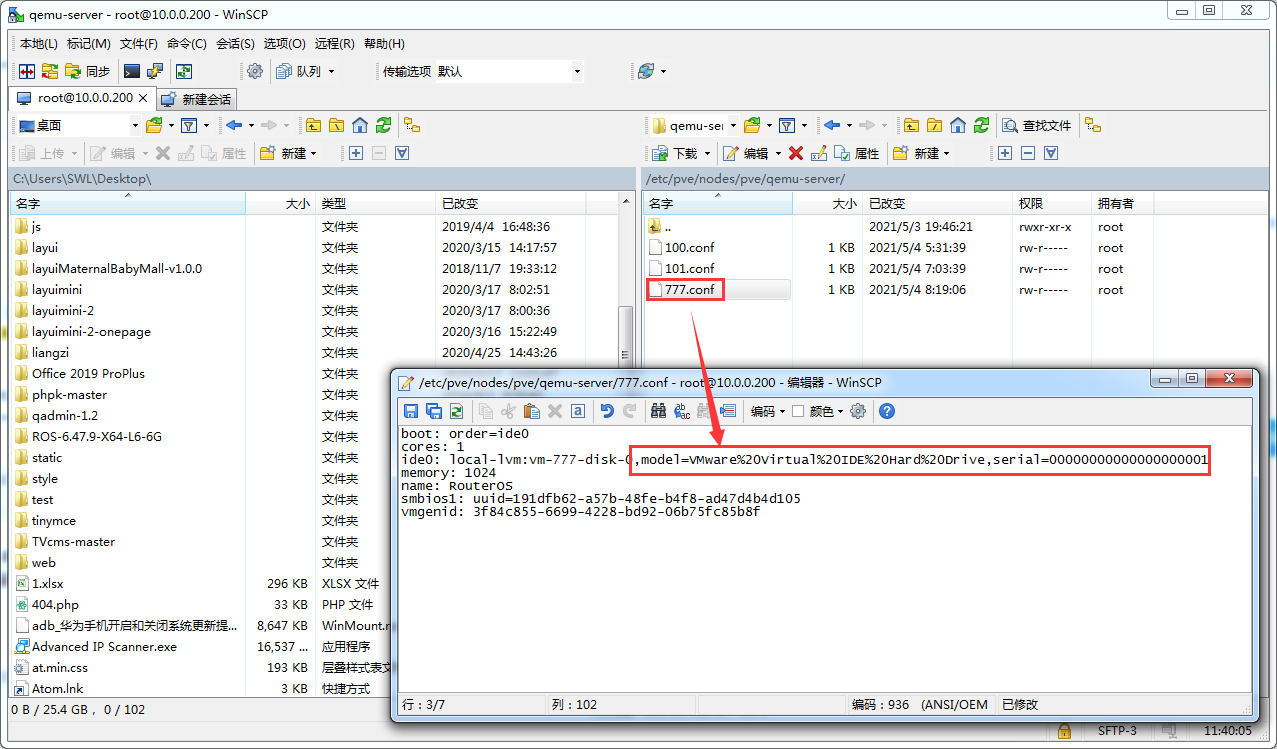Screen dimensions: 1277x749
Task: Paste clipboard text in the editor toolbar
Action: pos(532,411)
